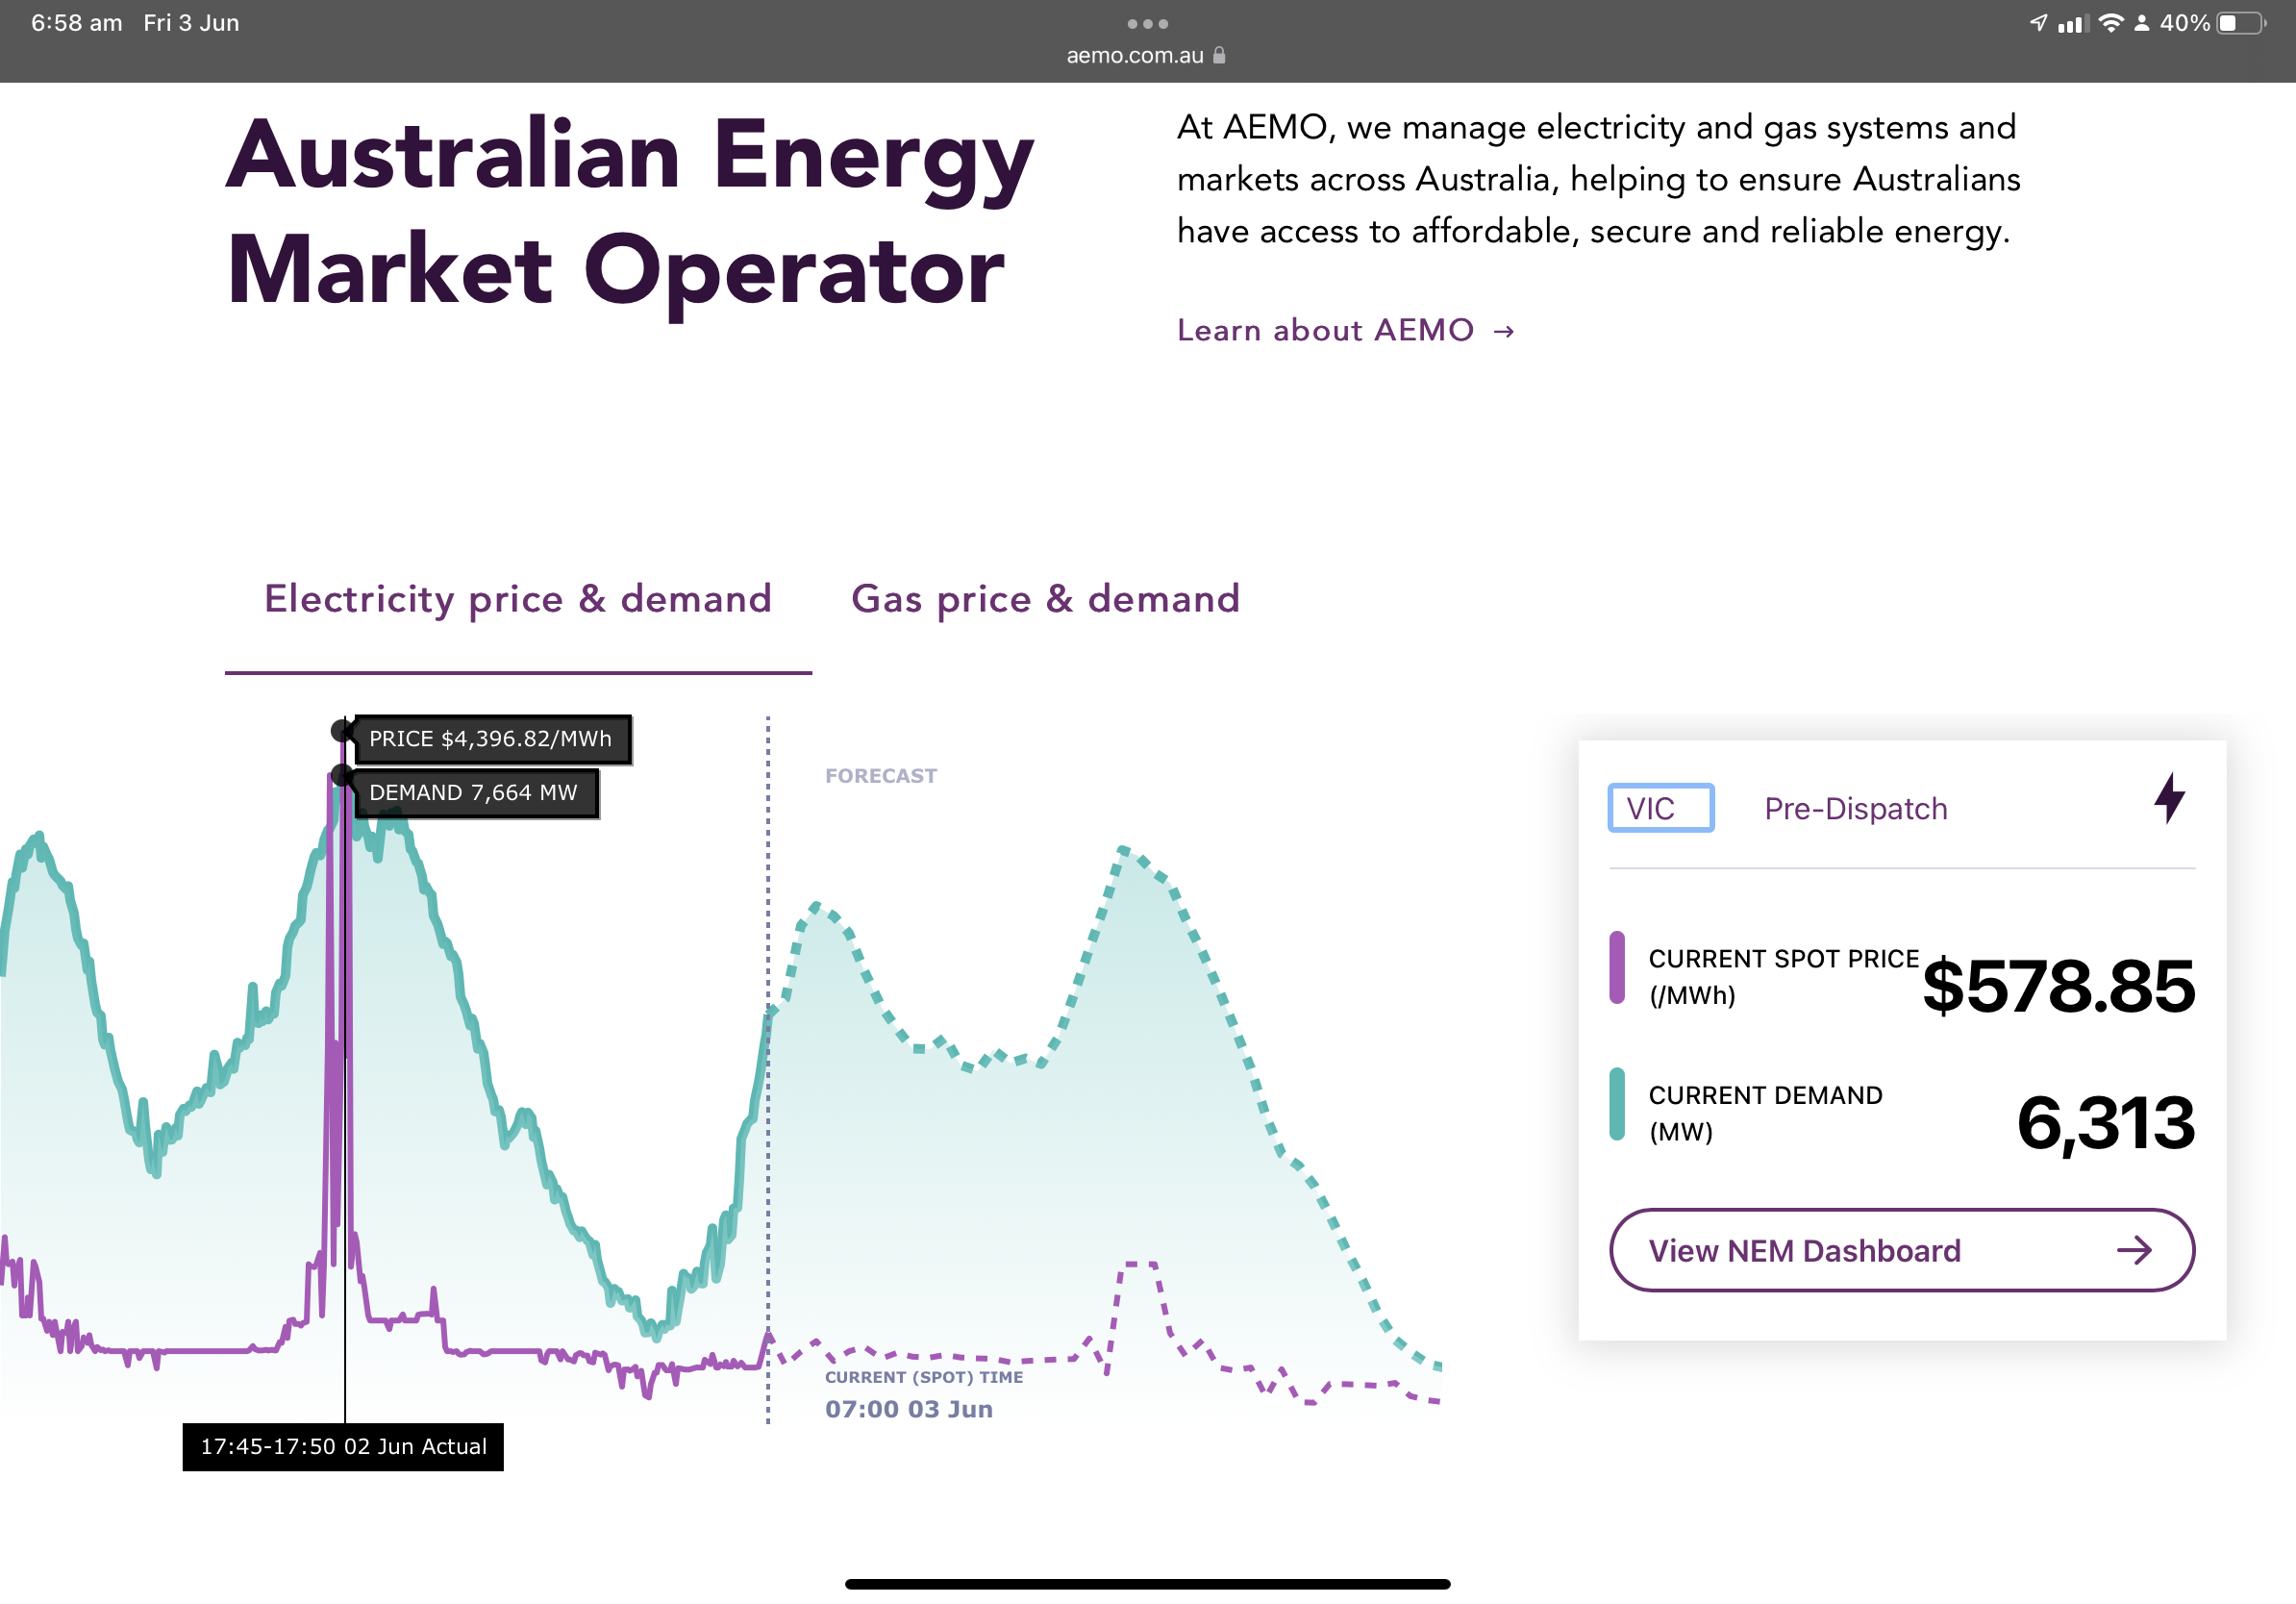Tap the person hotspot status icon

(2141, 23)
